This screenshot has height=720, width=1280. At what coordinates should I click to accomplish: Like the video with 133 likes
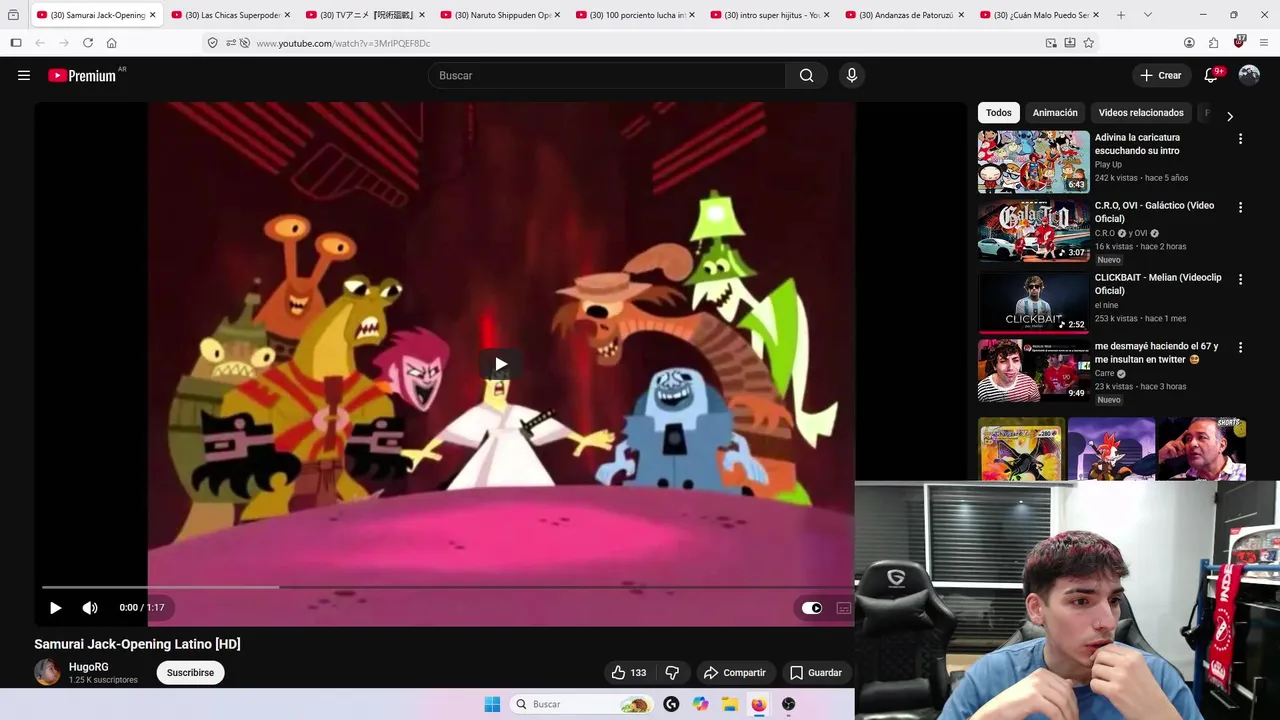[x=628, y=673]
